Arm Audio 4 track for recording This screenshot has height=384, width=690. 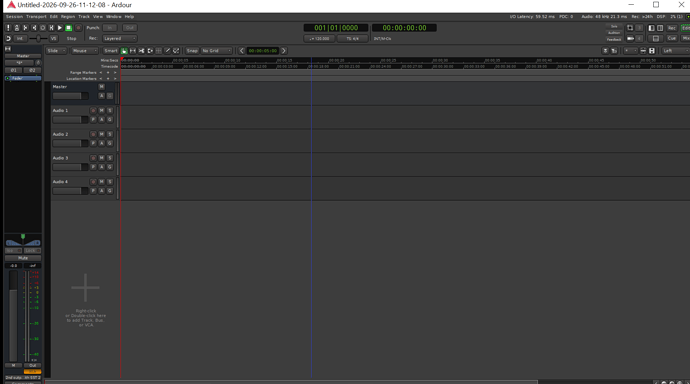pyautogui.click(x=93, y=182)
